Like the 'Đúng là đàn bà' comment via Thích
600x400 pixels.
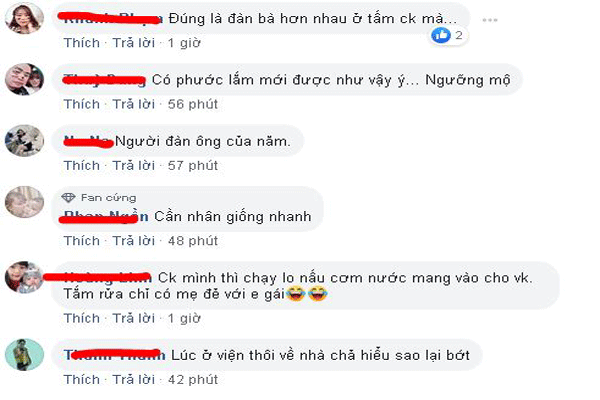point(82,42)
